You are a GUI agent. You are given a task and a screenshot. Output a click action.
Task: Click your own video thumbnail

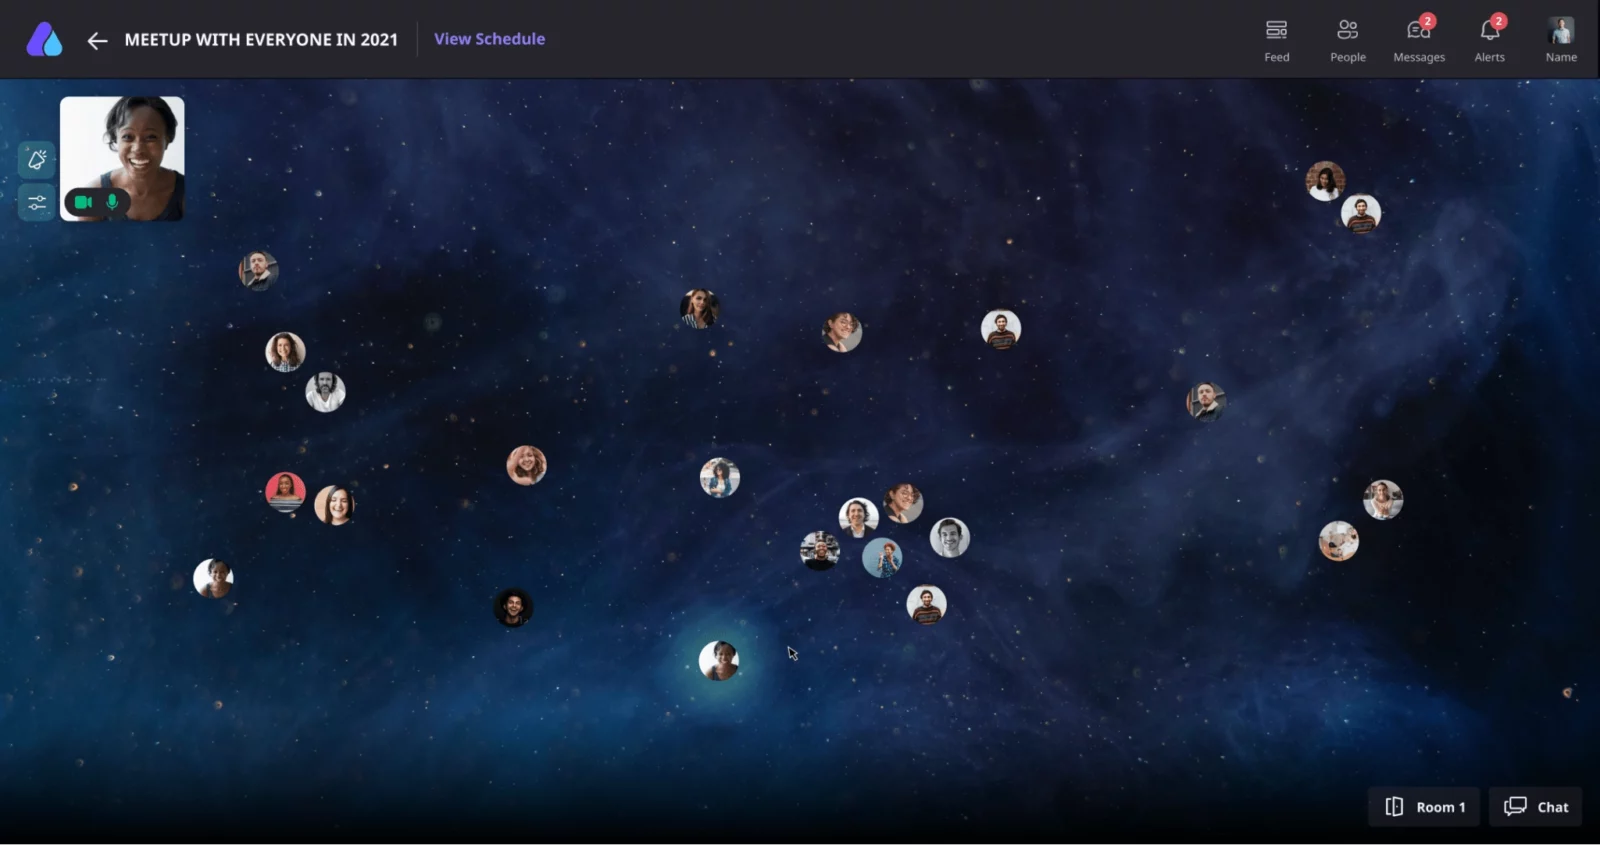(x=122, y=158)
